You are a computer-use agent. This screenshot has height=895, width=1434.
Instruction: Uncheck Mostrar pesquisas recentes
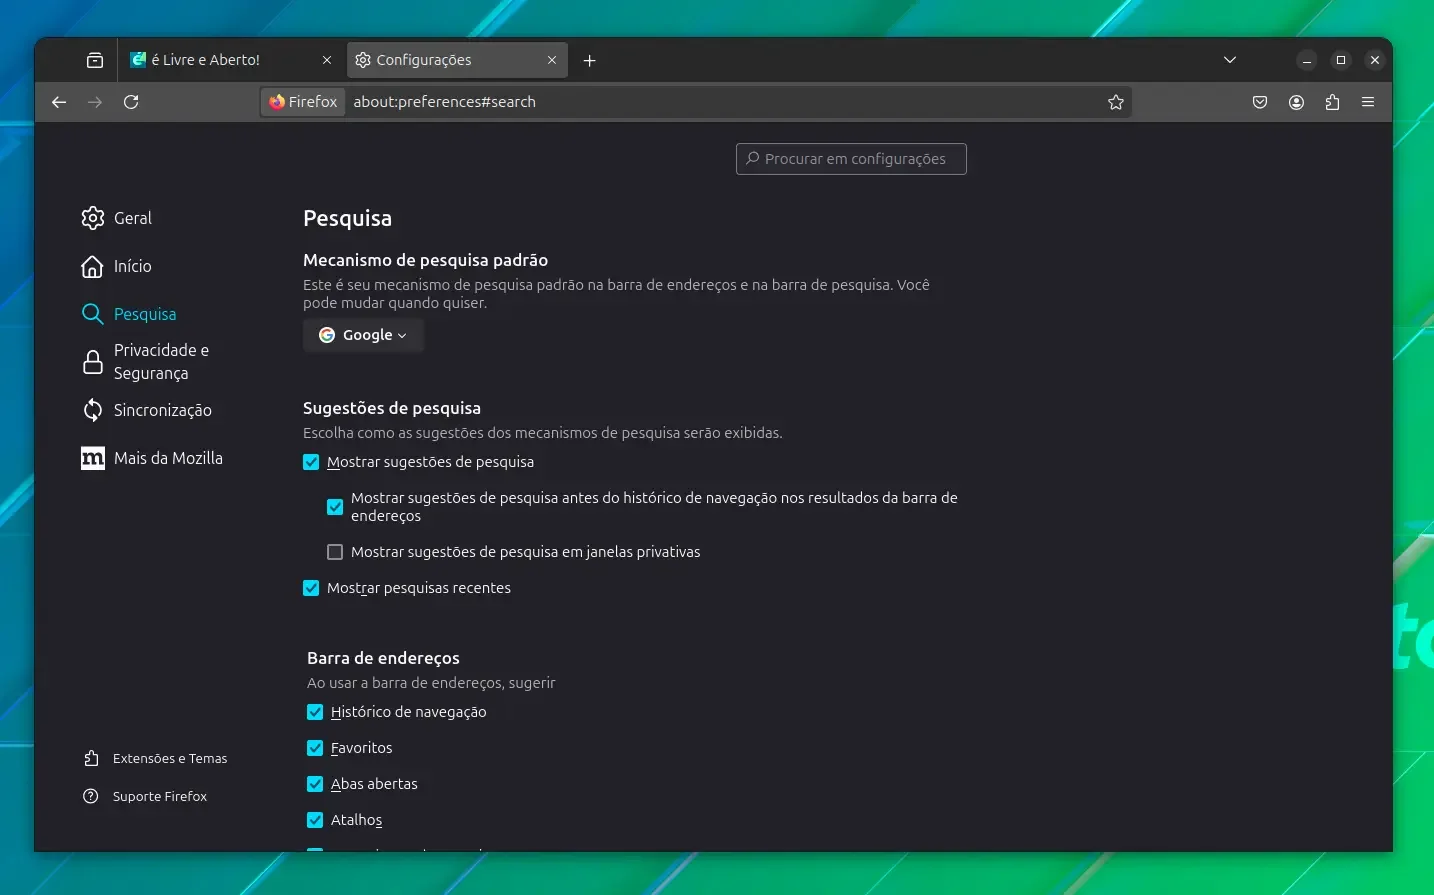[x=311, y=588]
